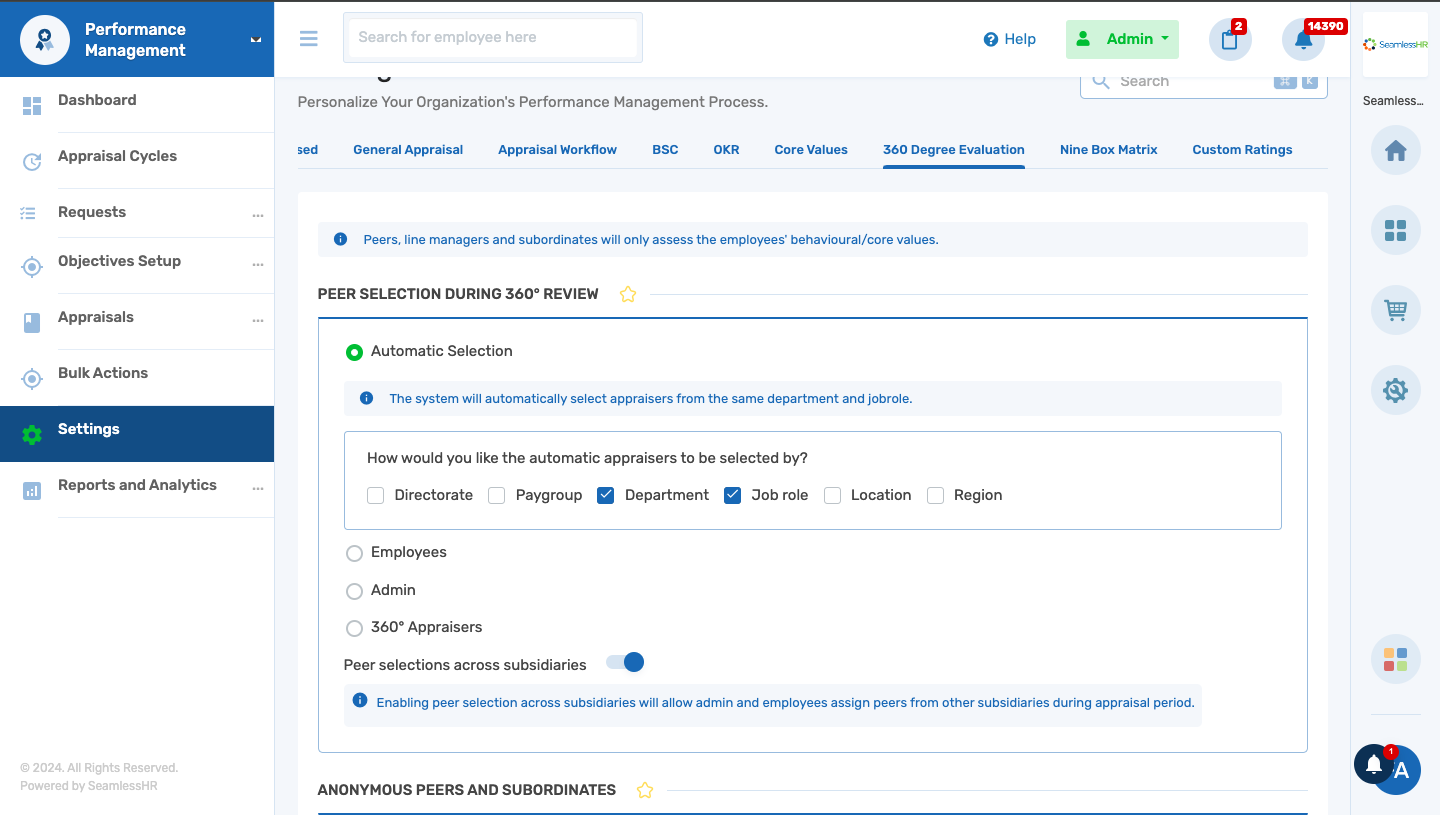The width and height of the screenshot is (1440, 815).
Task: Click the star beside Peer Selection heading
Action: (627, 293)
